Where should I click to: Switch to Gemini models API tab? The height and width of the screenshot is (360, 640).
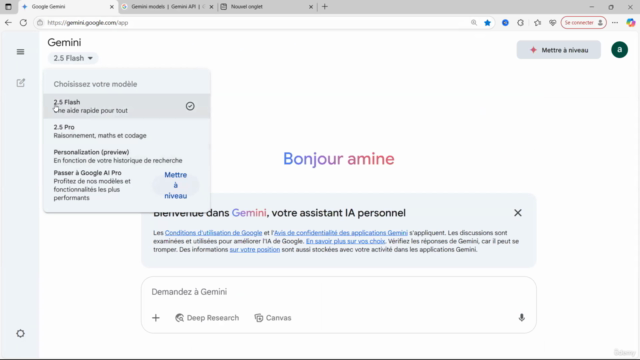[168, 7]
